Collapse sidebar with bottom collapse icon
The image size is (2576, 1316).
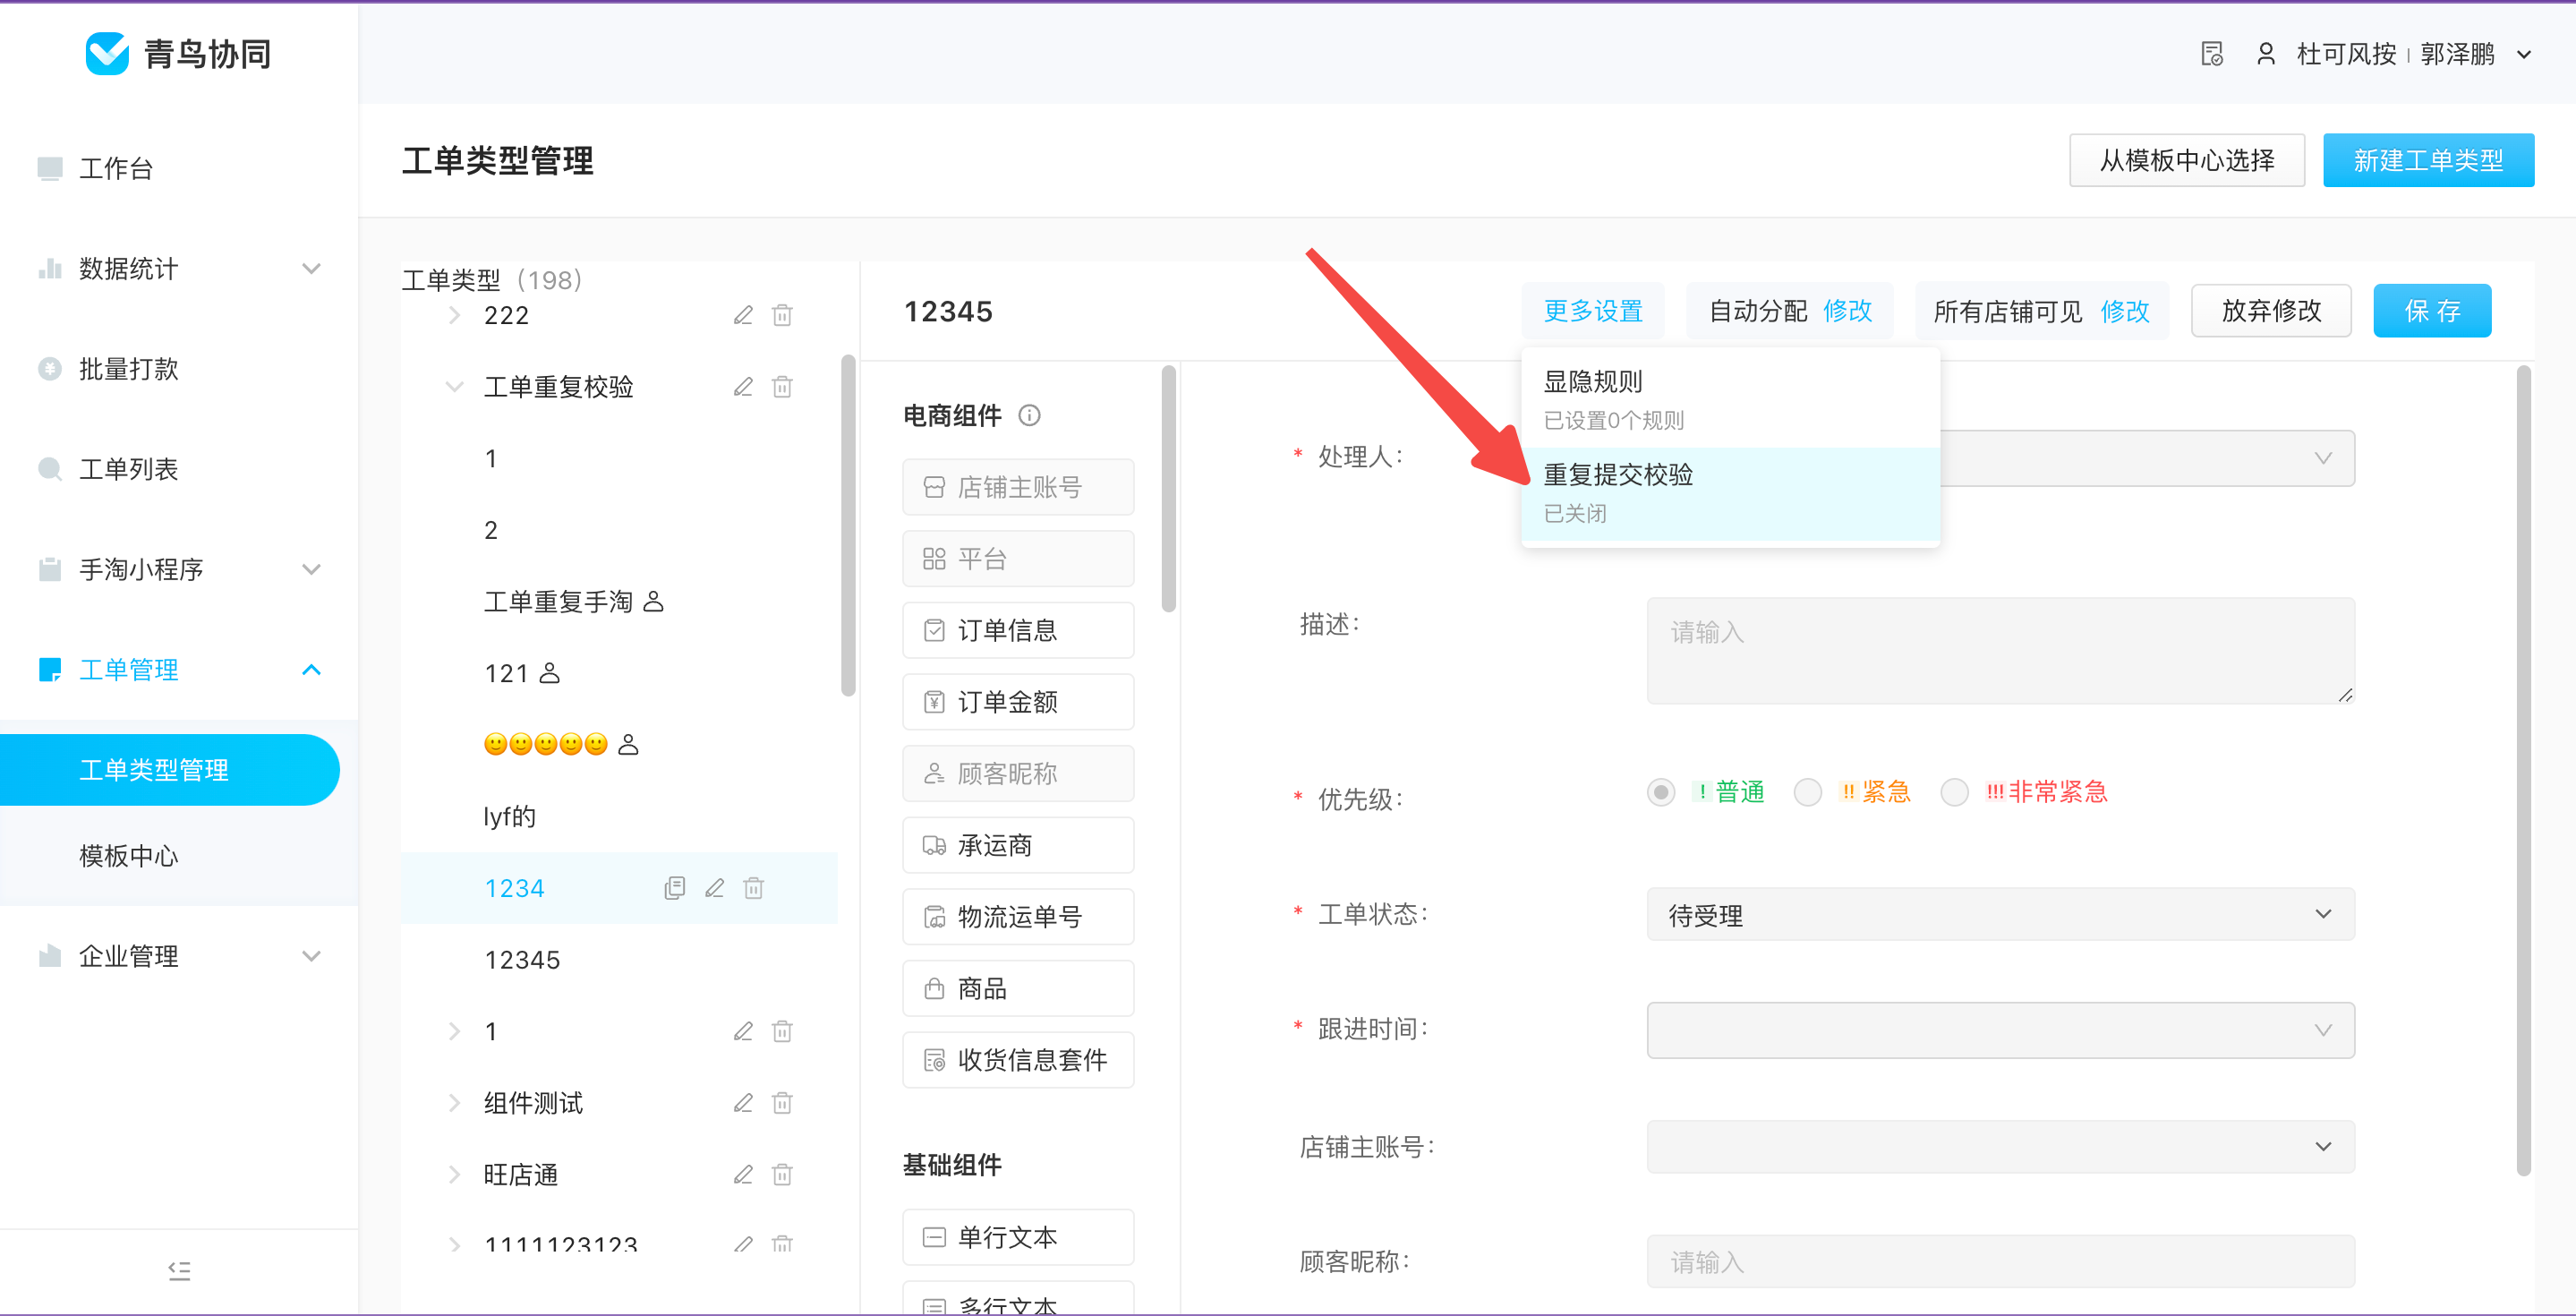tap(179, 1270)
